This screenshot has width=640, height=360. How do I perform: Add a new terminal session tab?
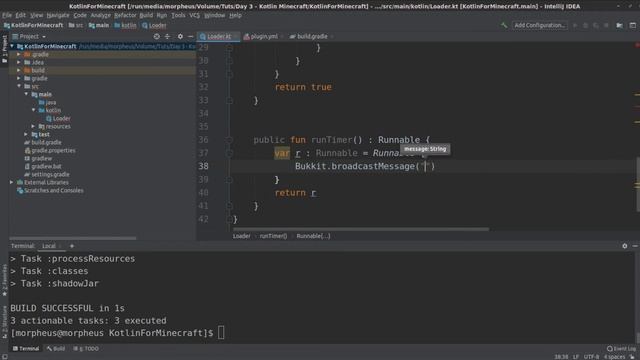point(72,246)
